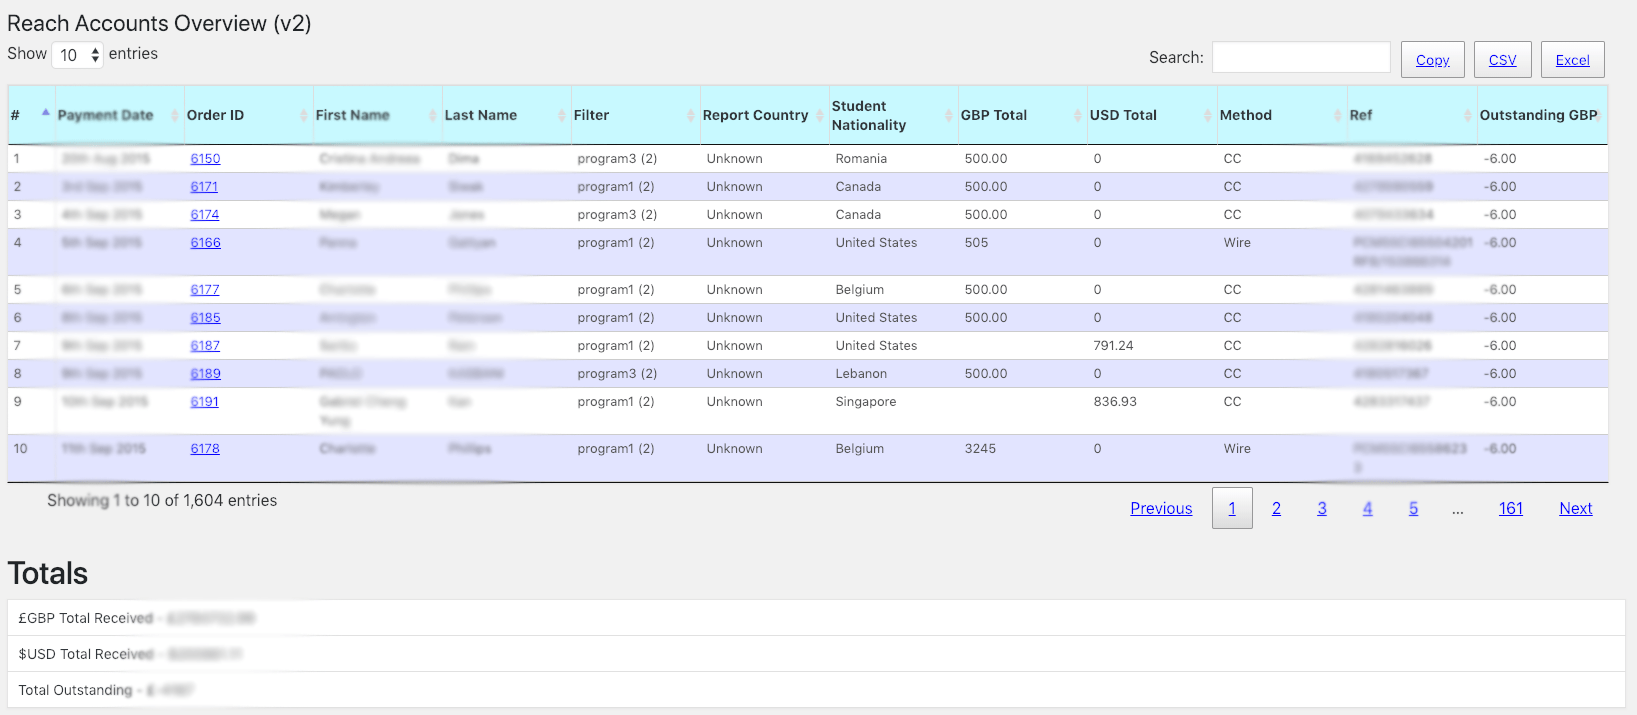Go to Next page
Image resolution: width=1637 pixels, height=715 pixels.
click(1576, 508)
